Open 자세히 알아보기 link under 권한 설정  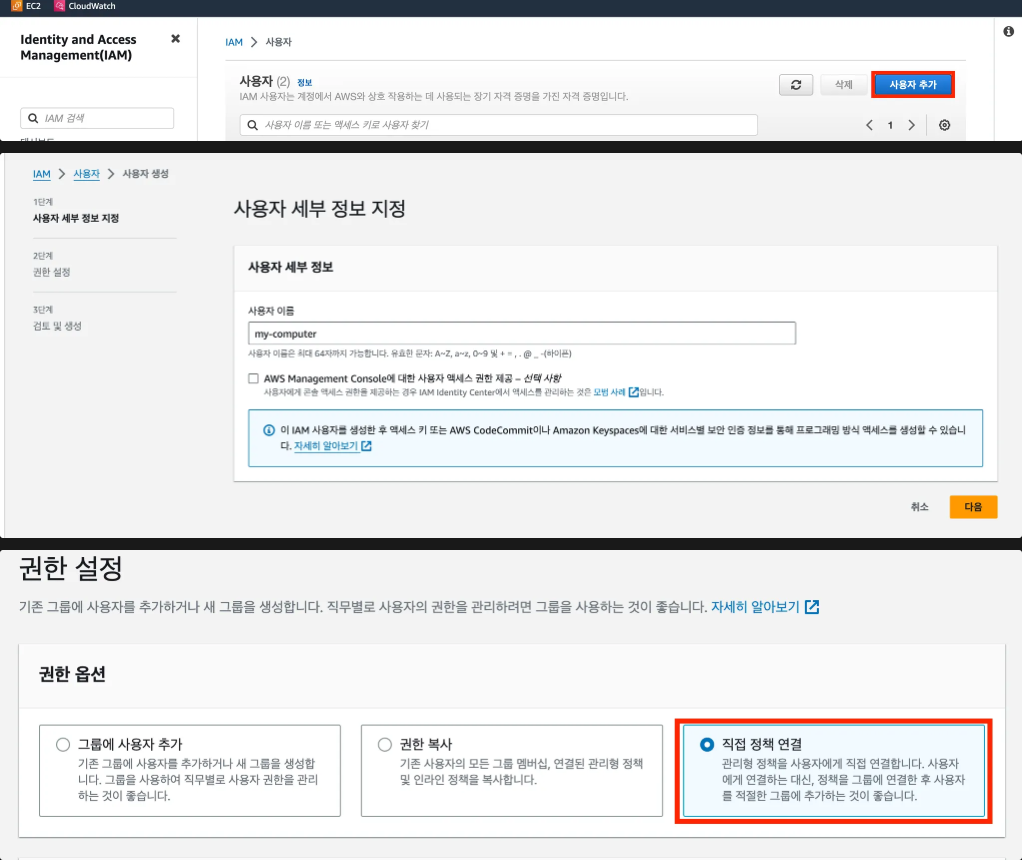(x=755, y=607)
